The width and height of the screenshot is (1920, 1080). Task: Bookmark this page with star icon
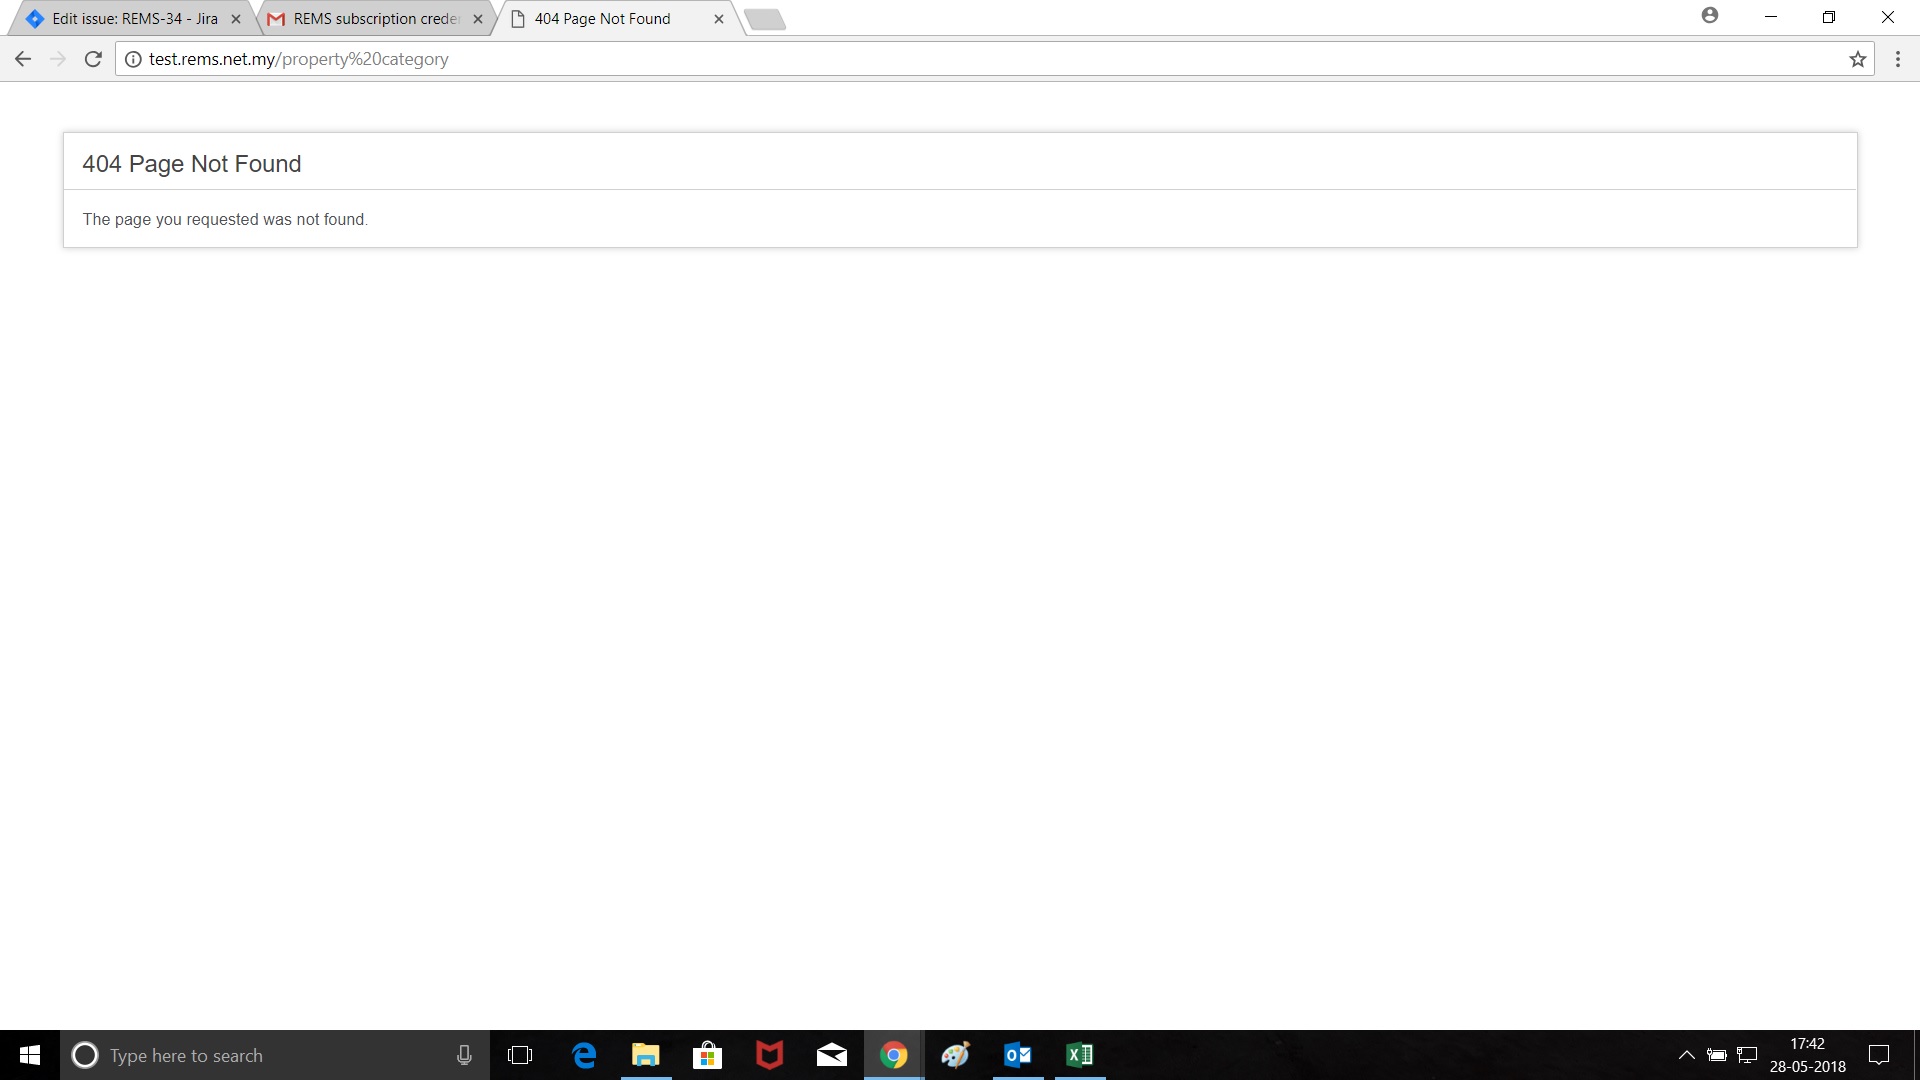(x=1858, y=59)
